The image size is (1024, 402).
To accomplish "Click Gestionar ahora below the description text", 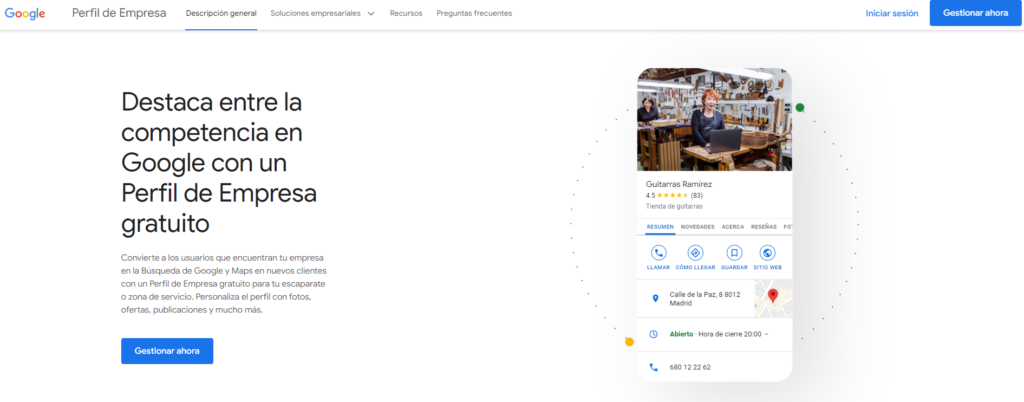I will point(167,351).
